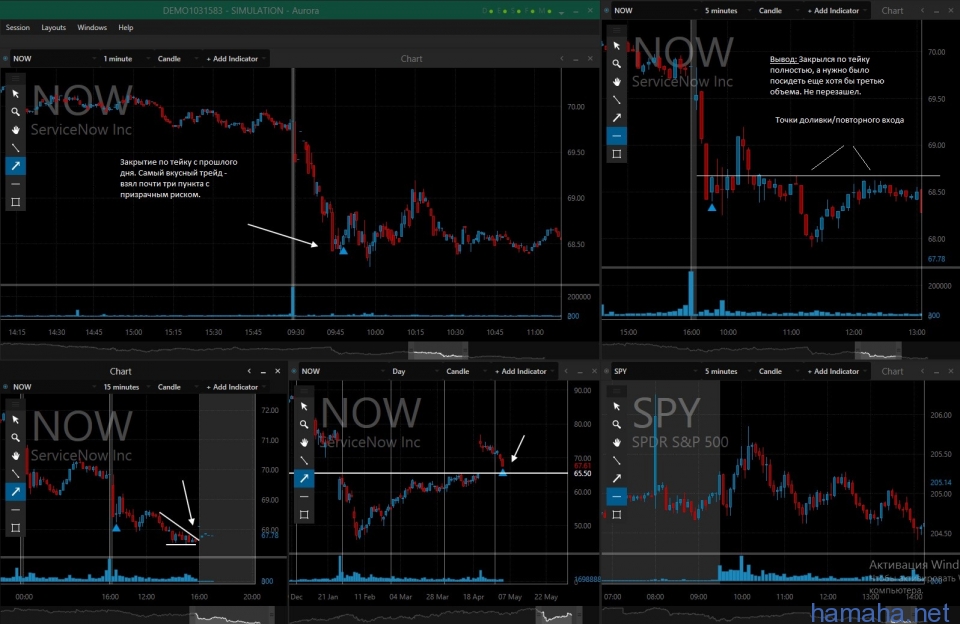Open the Candle style dropdown in the 15 minutes chart
This screenshot has height=624, width=960.
point(176,387)
